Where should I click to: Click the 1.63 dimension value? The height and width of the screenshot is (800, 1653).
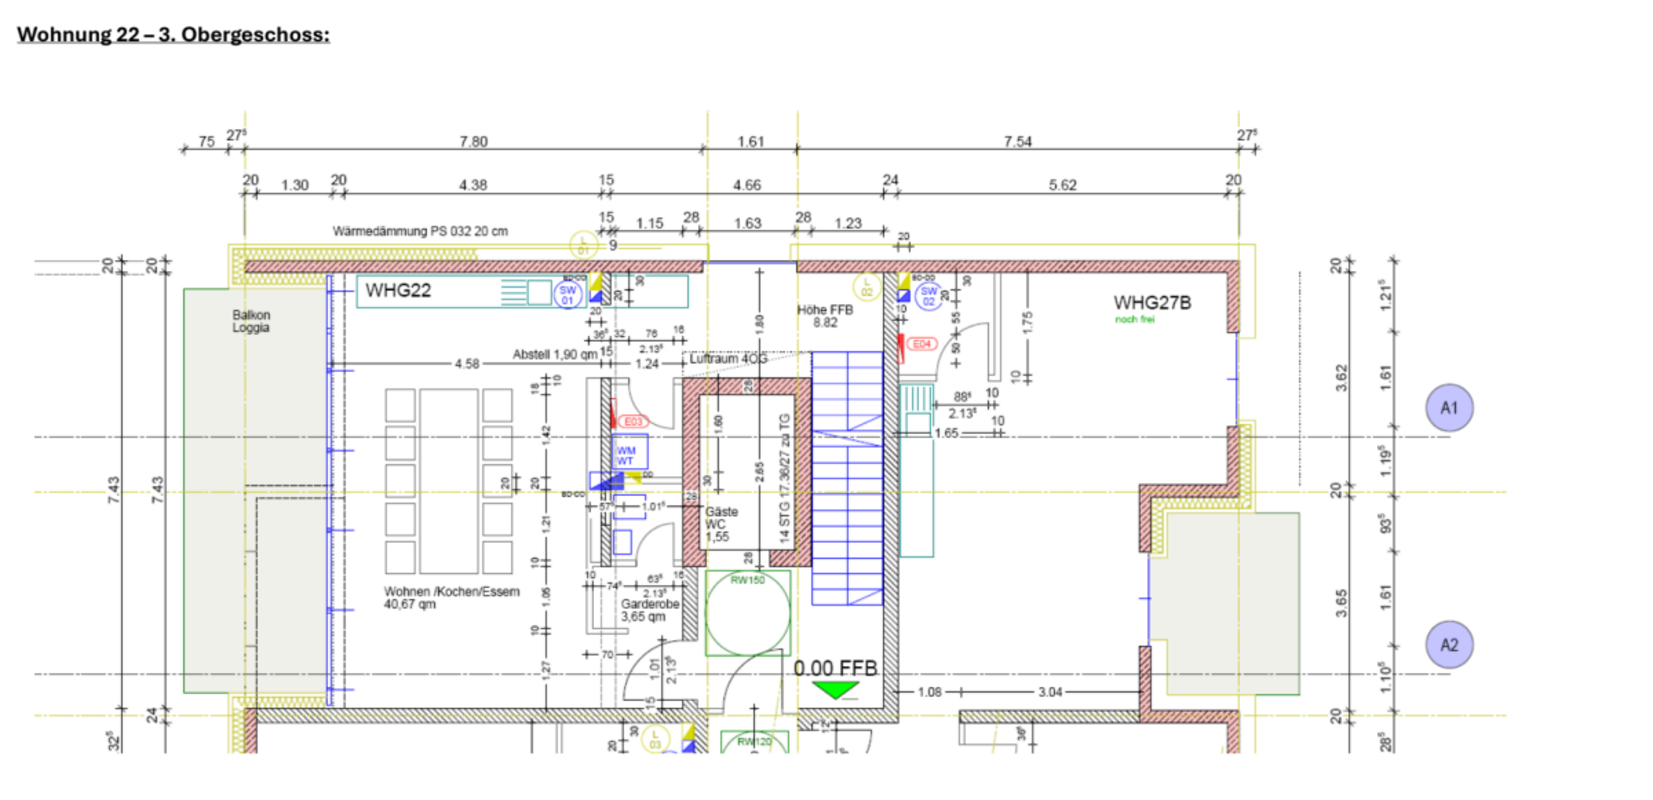click(x=748, y=223)
